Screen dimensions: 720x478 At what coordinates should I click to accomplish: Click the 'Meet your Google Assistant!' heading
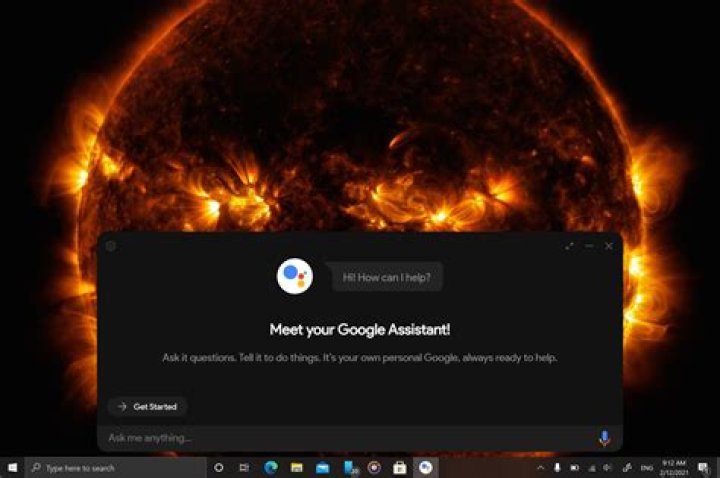tap(360, 330)
